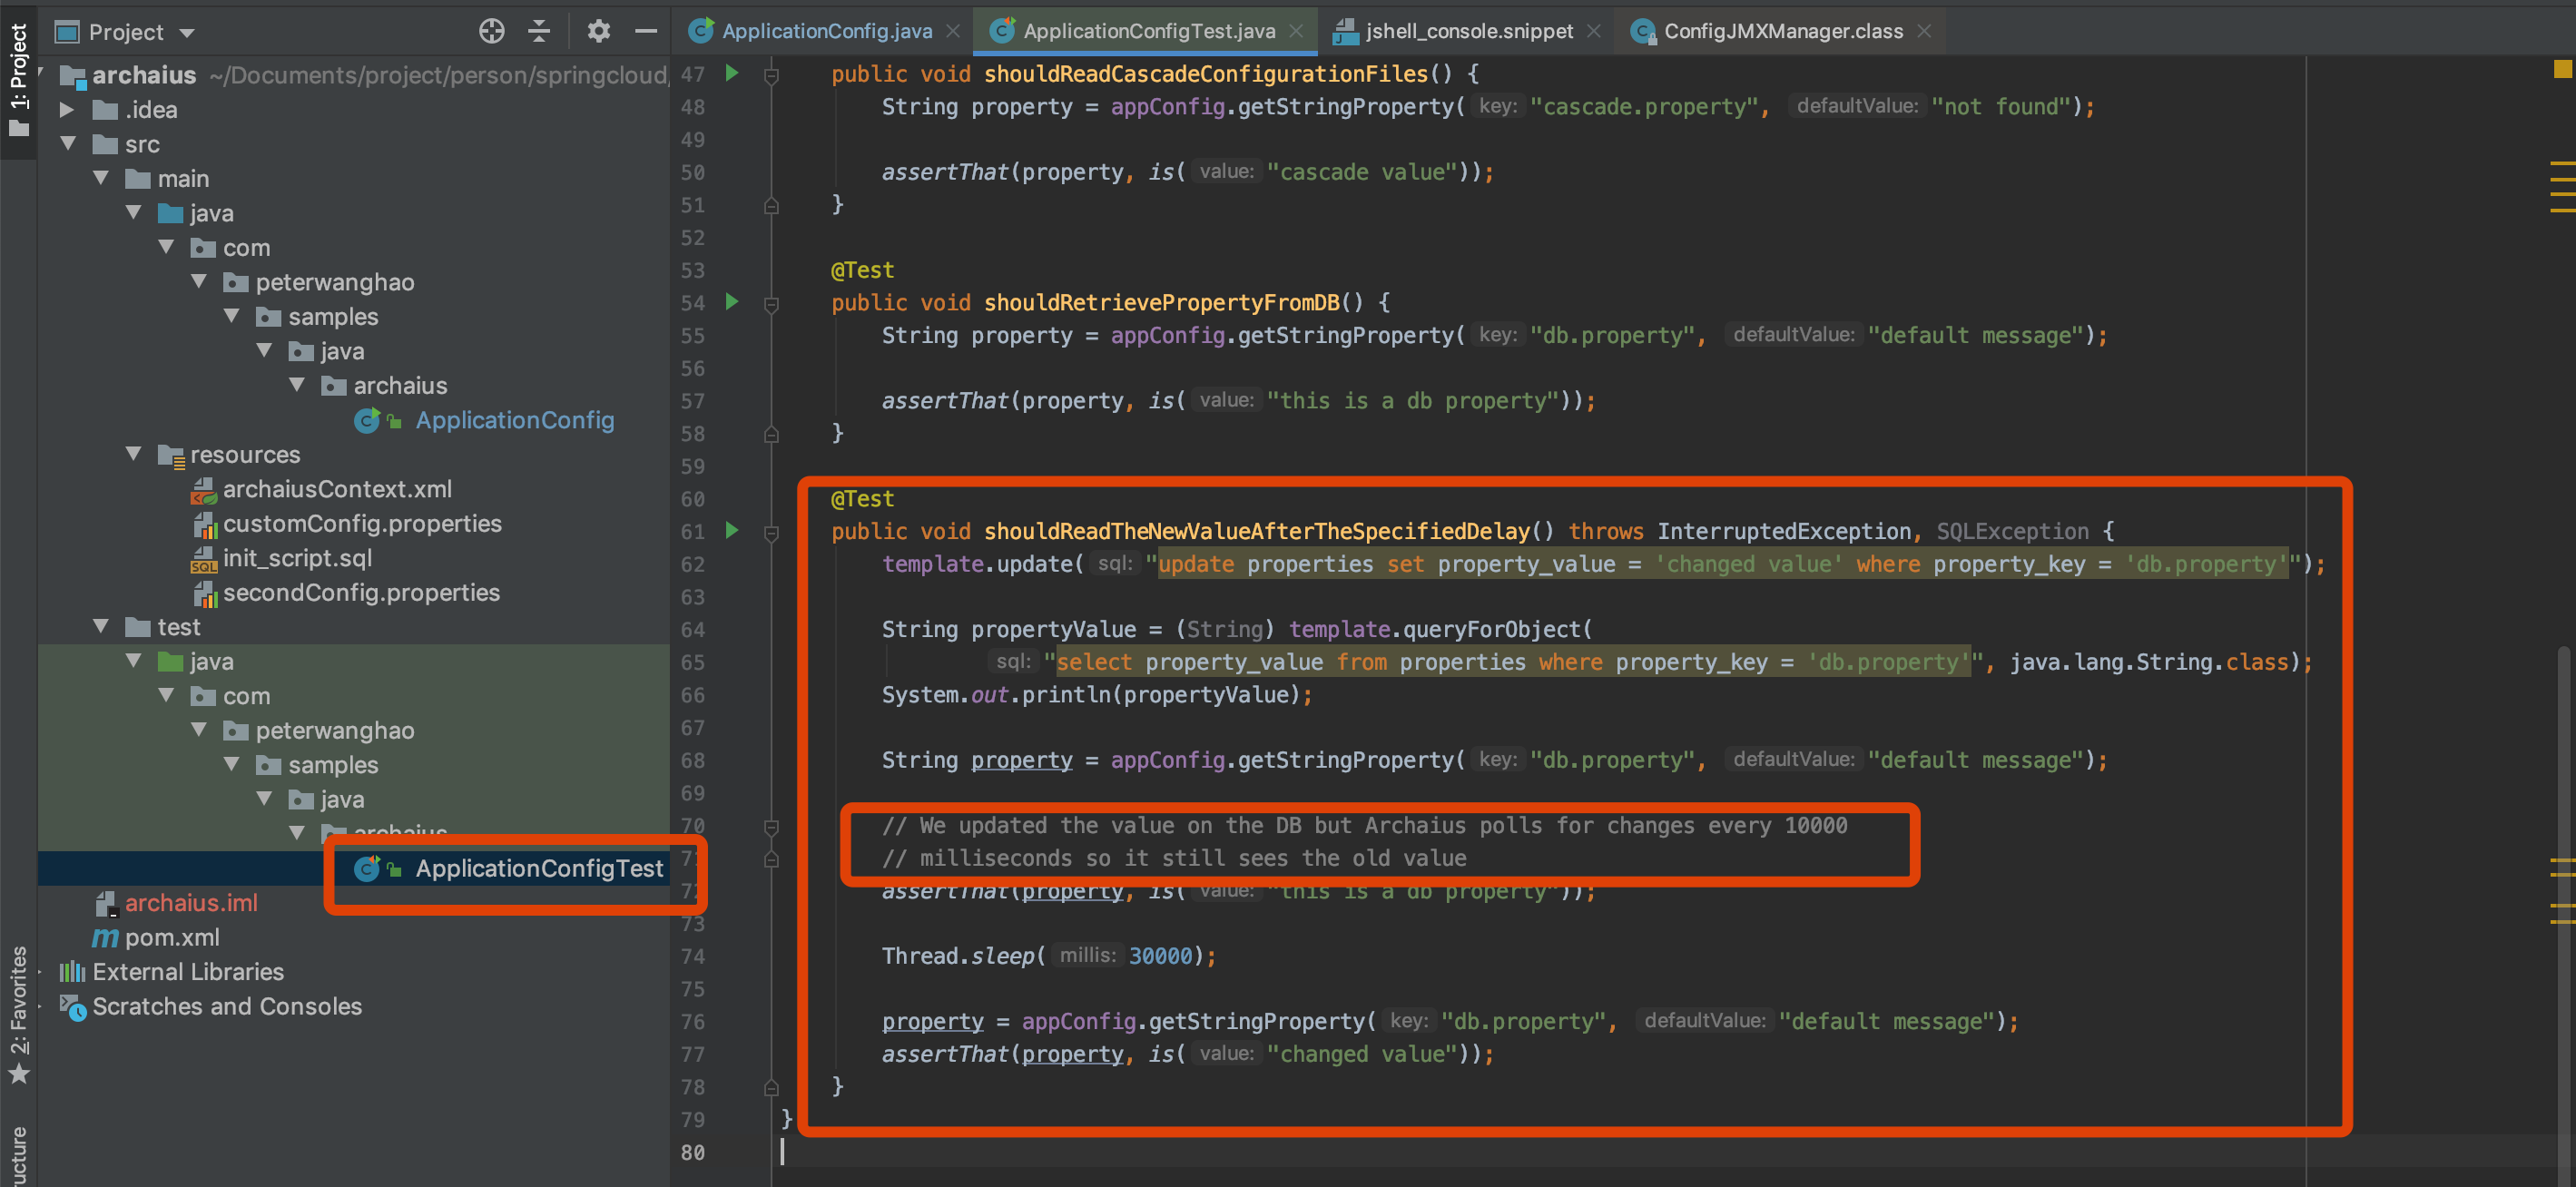Fold the method at line 61 gutter
This screenshot has width=2576, height=1187.
[771, 533]
